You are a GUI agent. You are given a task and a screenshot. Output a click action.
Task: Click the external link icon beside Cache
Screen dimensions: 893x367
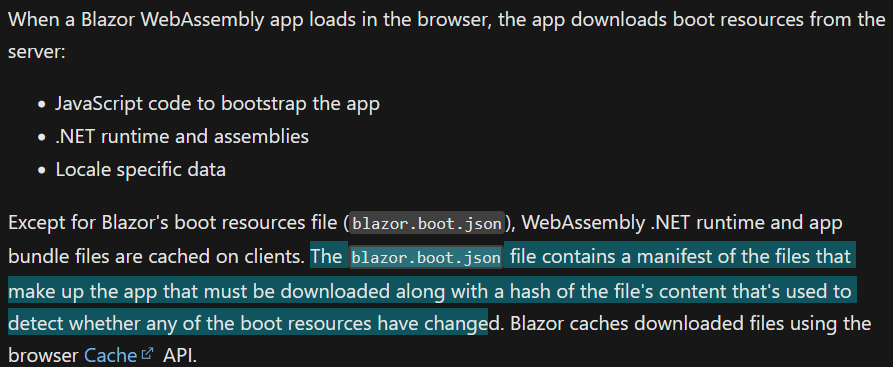[x=148, y=354]
